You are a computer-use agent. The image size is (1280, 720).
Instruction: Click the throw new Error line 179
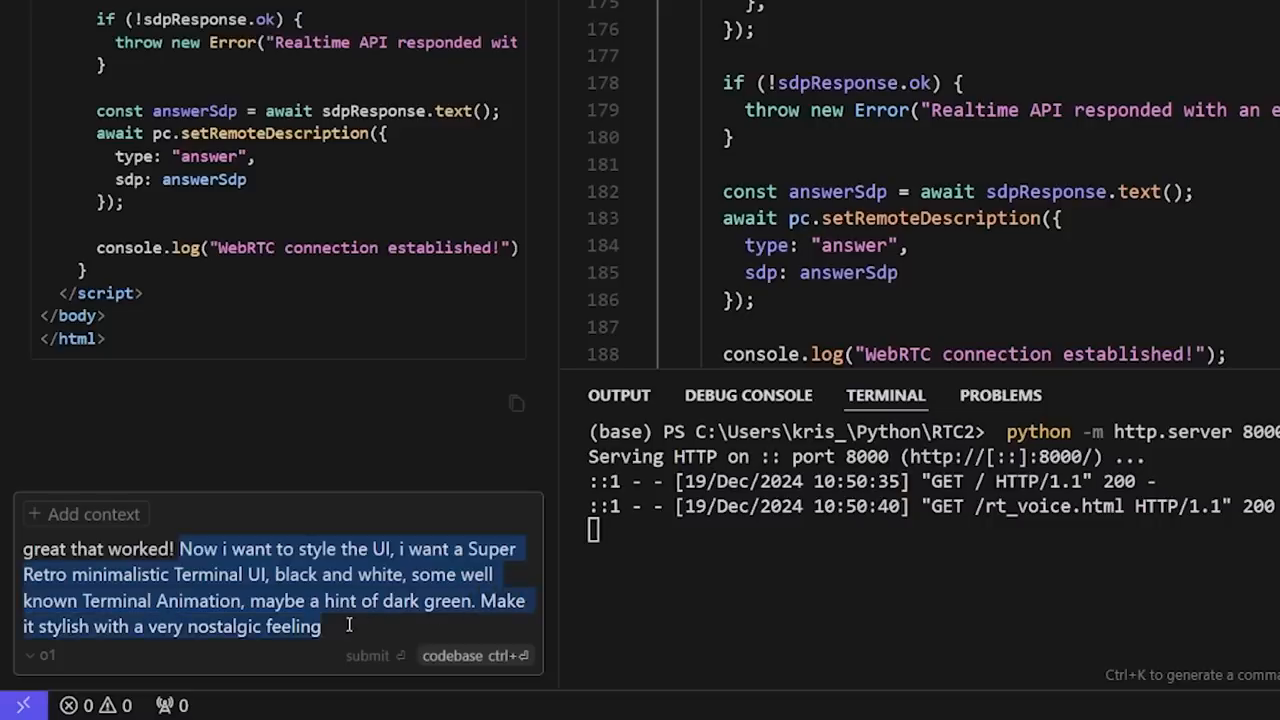[1012, 110]
